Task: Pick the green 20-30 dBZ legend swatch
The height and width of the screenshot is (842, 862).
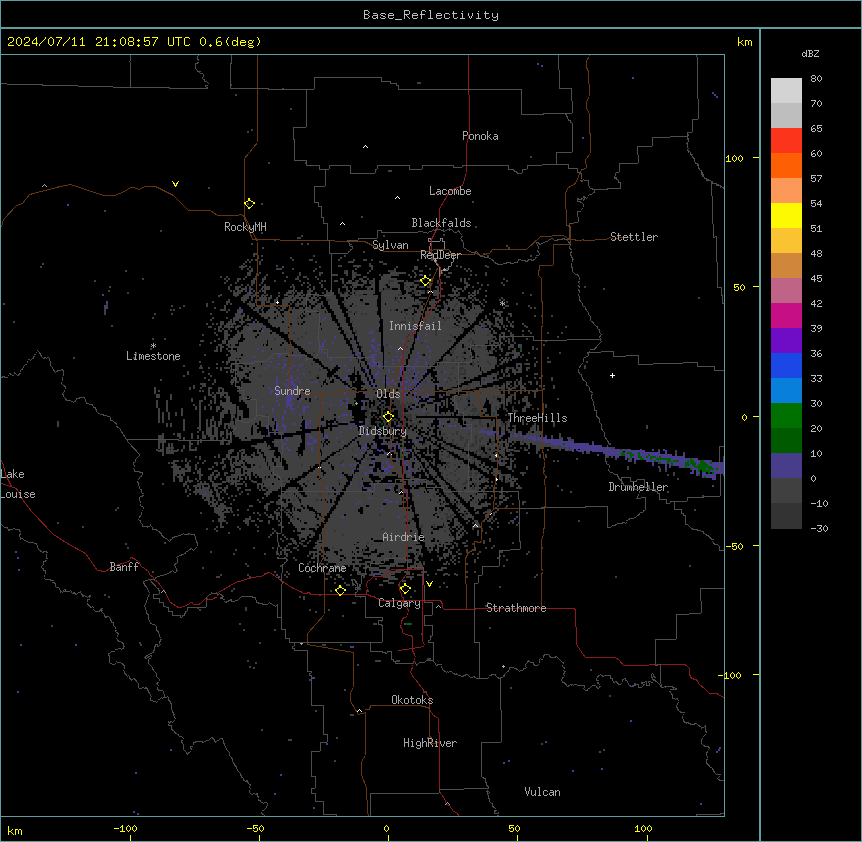Action: [x=786, y=416]
